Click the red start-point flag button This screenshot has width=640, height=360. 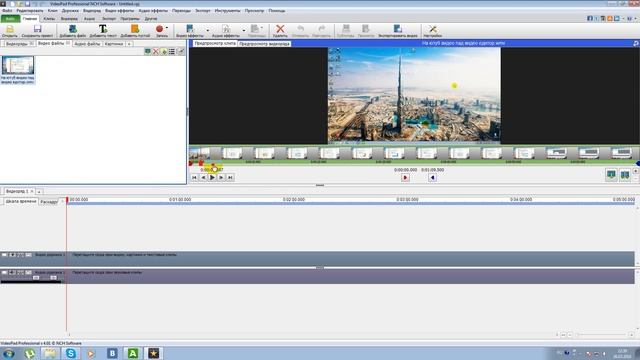coord(405,178)
